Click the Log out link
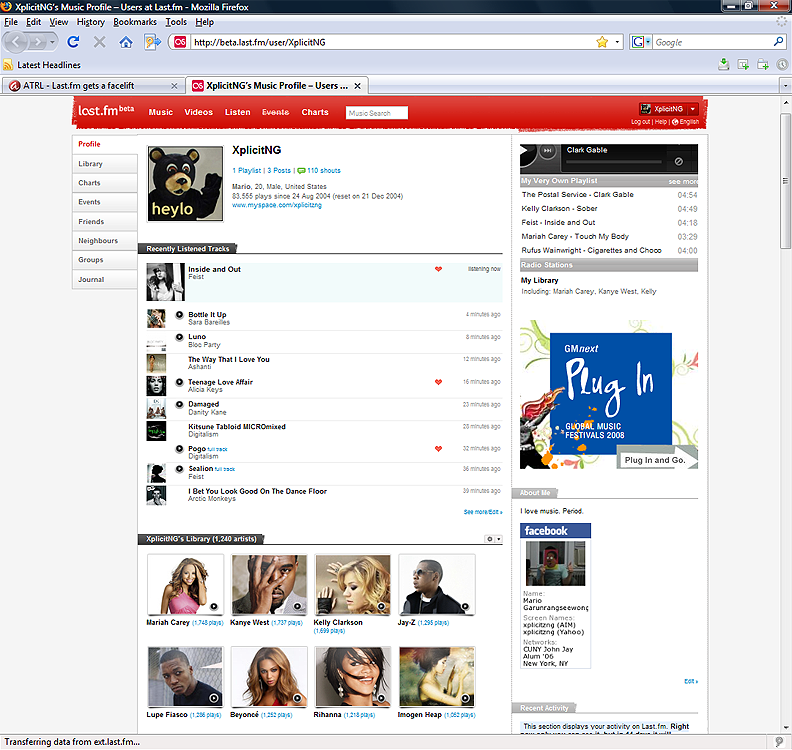Image resolution: width=792 pixels, height=750 pixels. (x=640, y=122)
